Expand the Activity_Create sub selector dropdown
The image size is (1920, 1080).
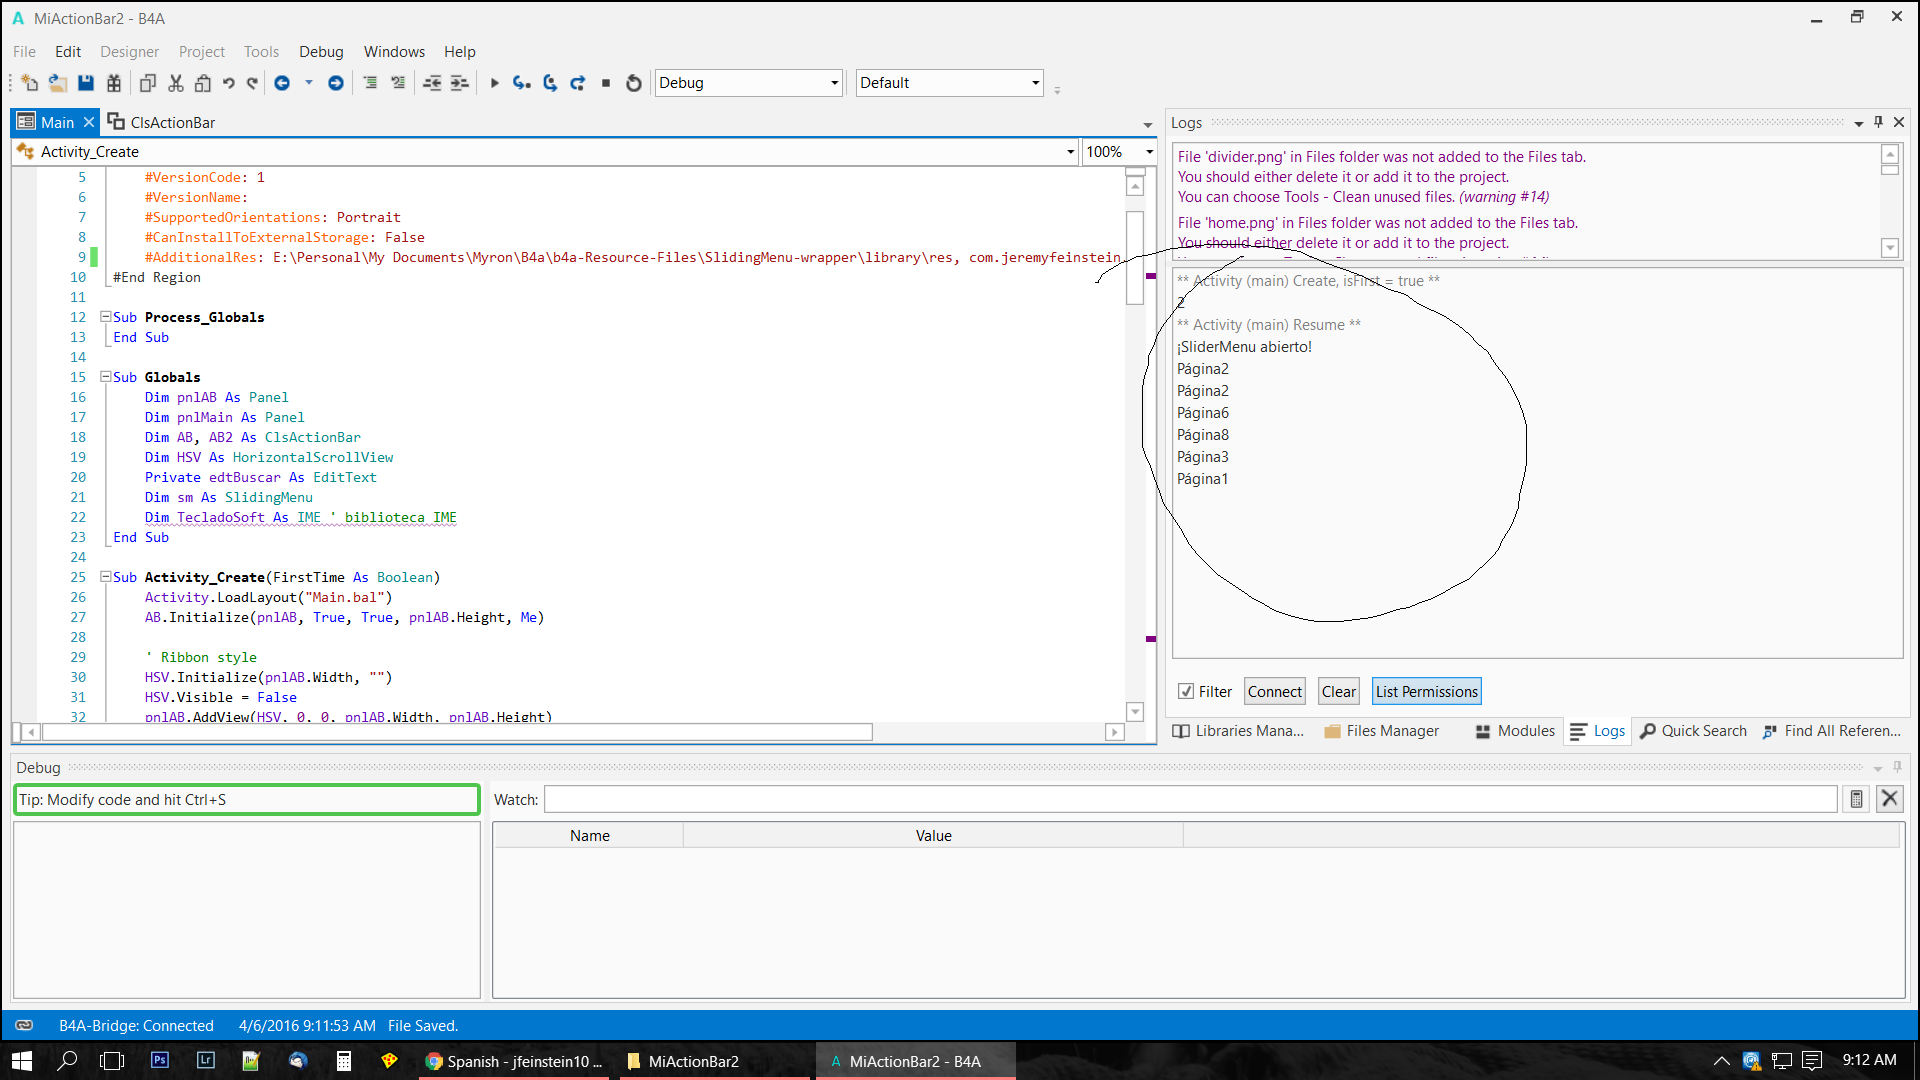click(1070, 152)
